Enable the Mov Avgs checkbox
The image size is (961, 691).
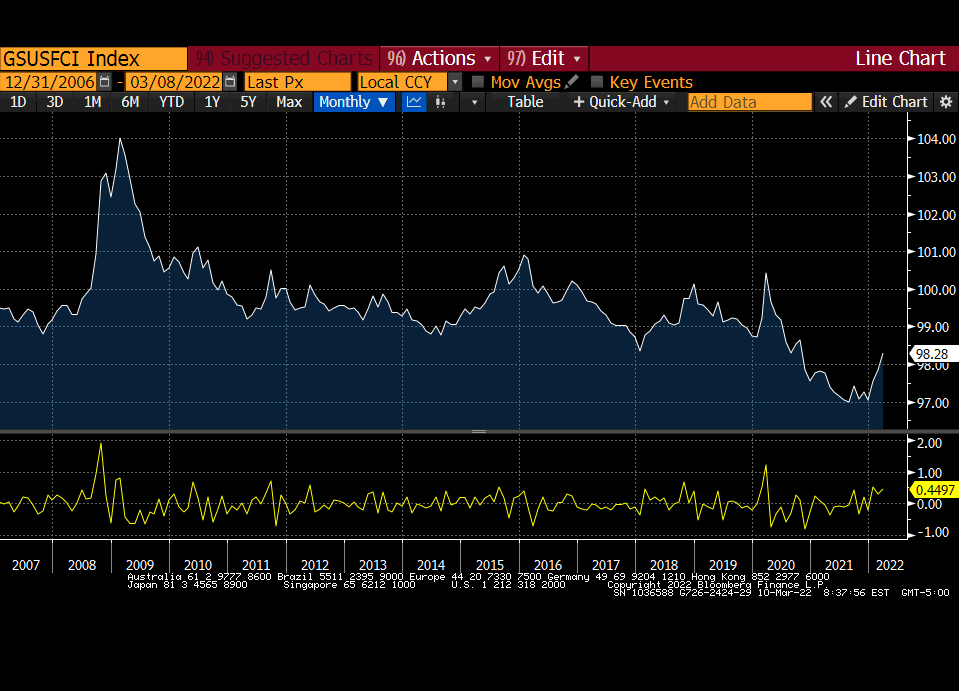click(x=478, y=82)
